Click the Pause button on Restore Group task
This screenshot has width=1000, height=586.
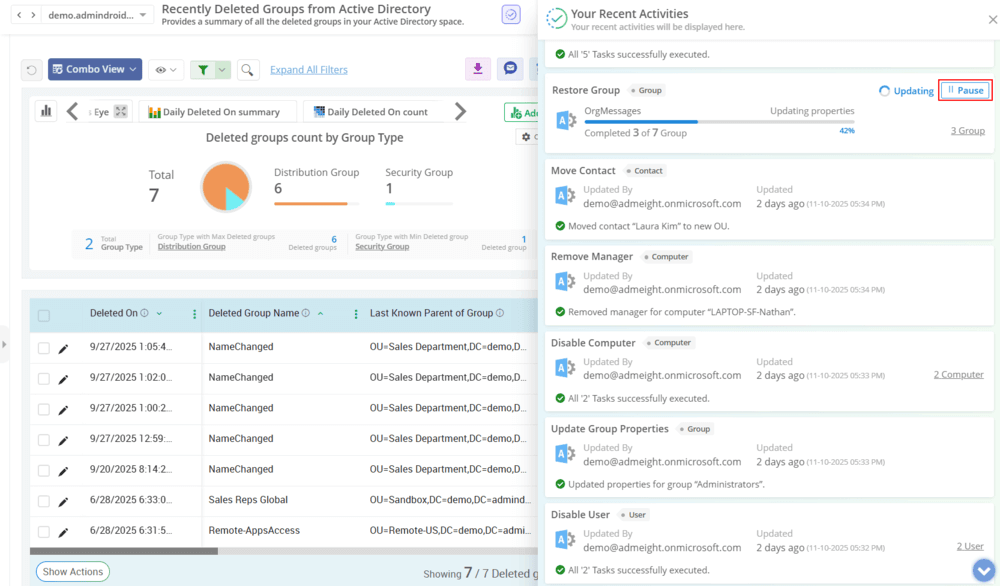964,90
